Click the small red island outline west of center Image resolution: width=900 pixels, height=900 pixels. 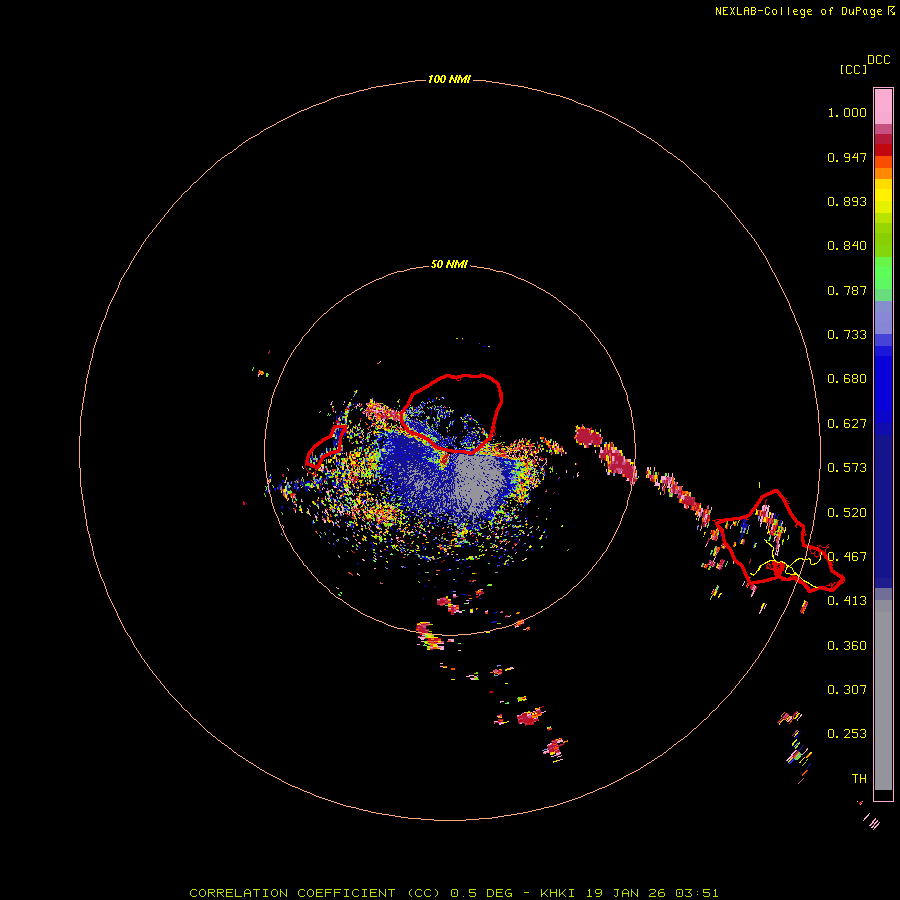[325, 447]
